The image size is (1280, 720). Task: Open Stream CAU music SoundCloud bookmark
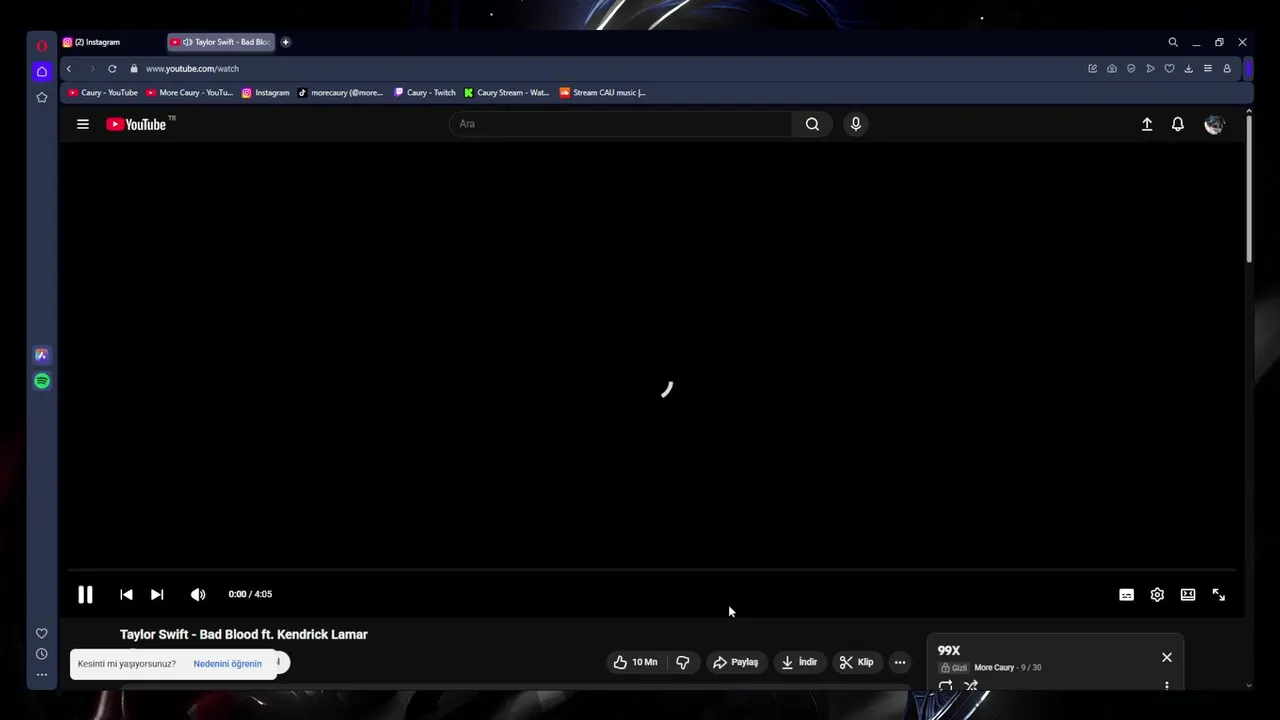point(602,93)
